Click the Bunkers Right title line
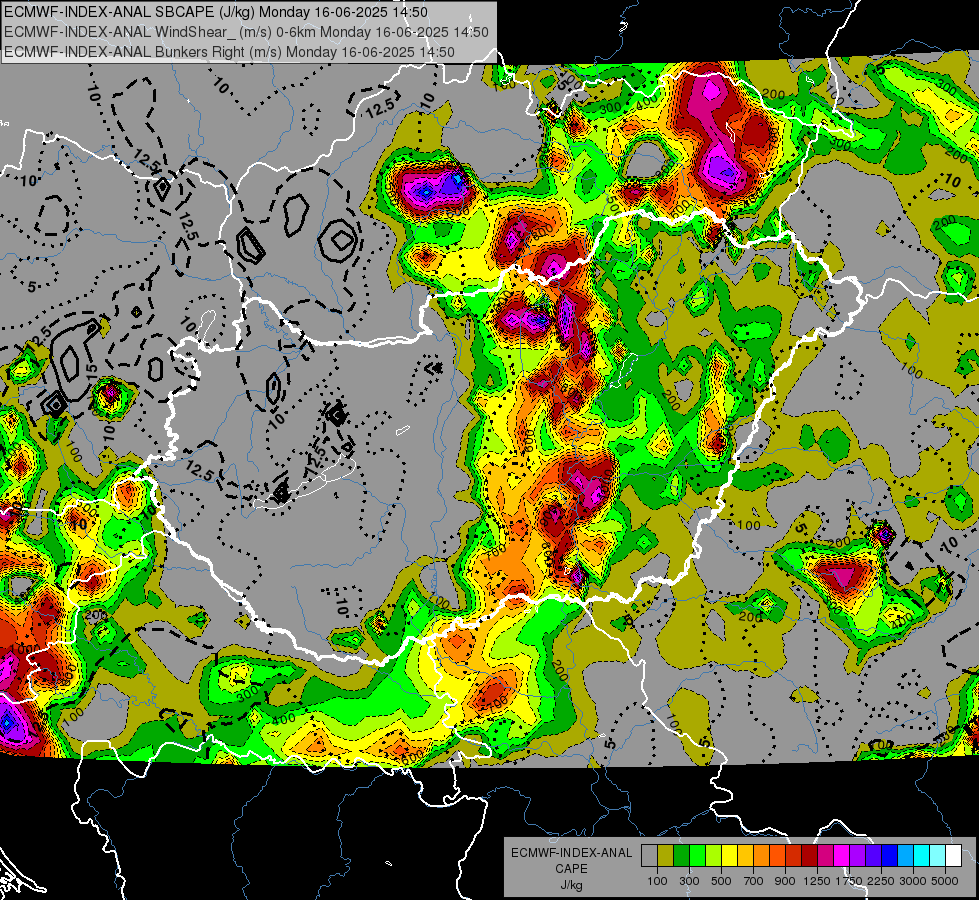Viewport: 979px width, 900px height. [229, 52]
